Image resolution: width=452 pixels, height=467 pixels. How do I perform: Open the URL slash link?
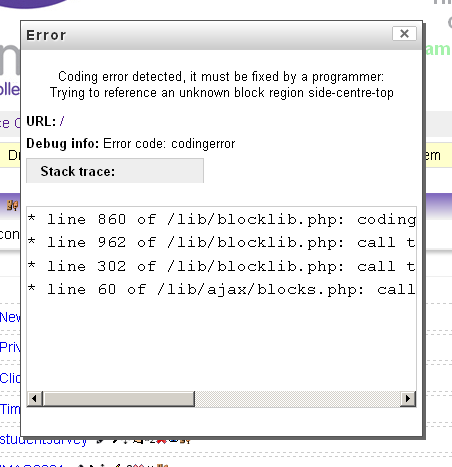62,121
